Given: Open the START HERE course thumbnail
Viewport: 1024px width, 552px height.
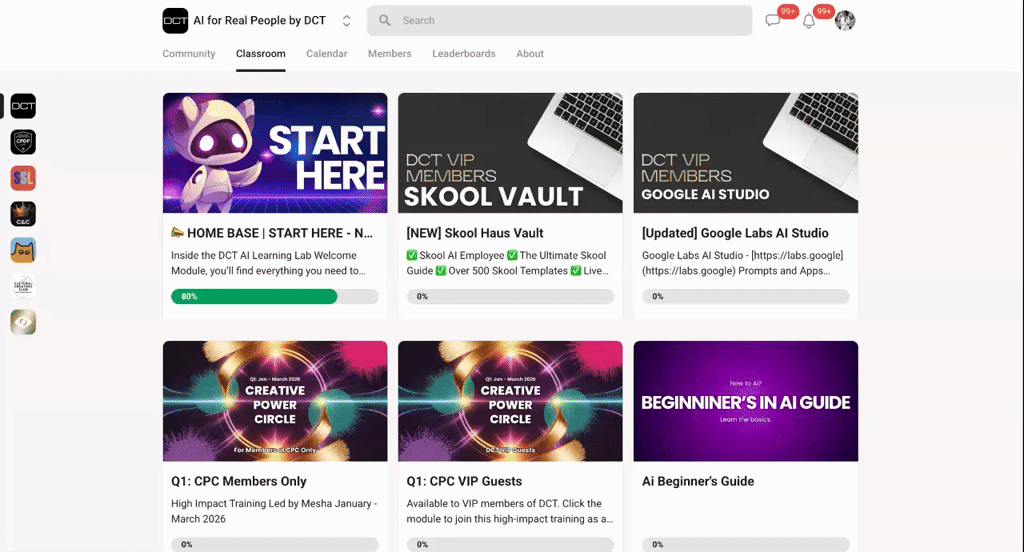Looking at the screenshot, I should 275,153.
